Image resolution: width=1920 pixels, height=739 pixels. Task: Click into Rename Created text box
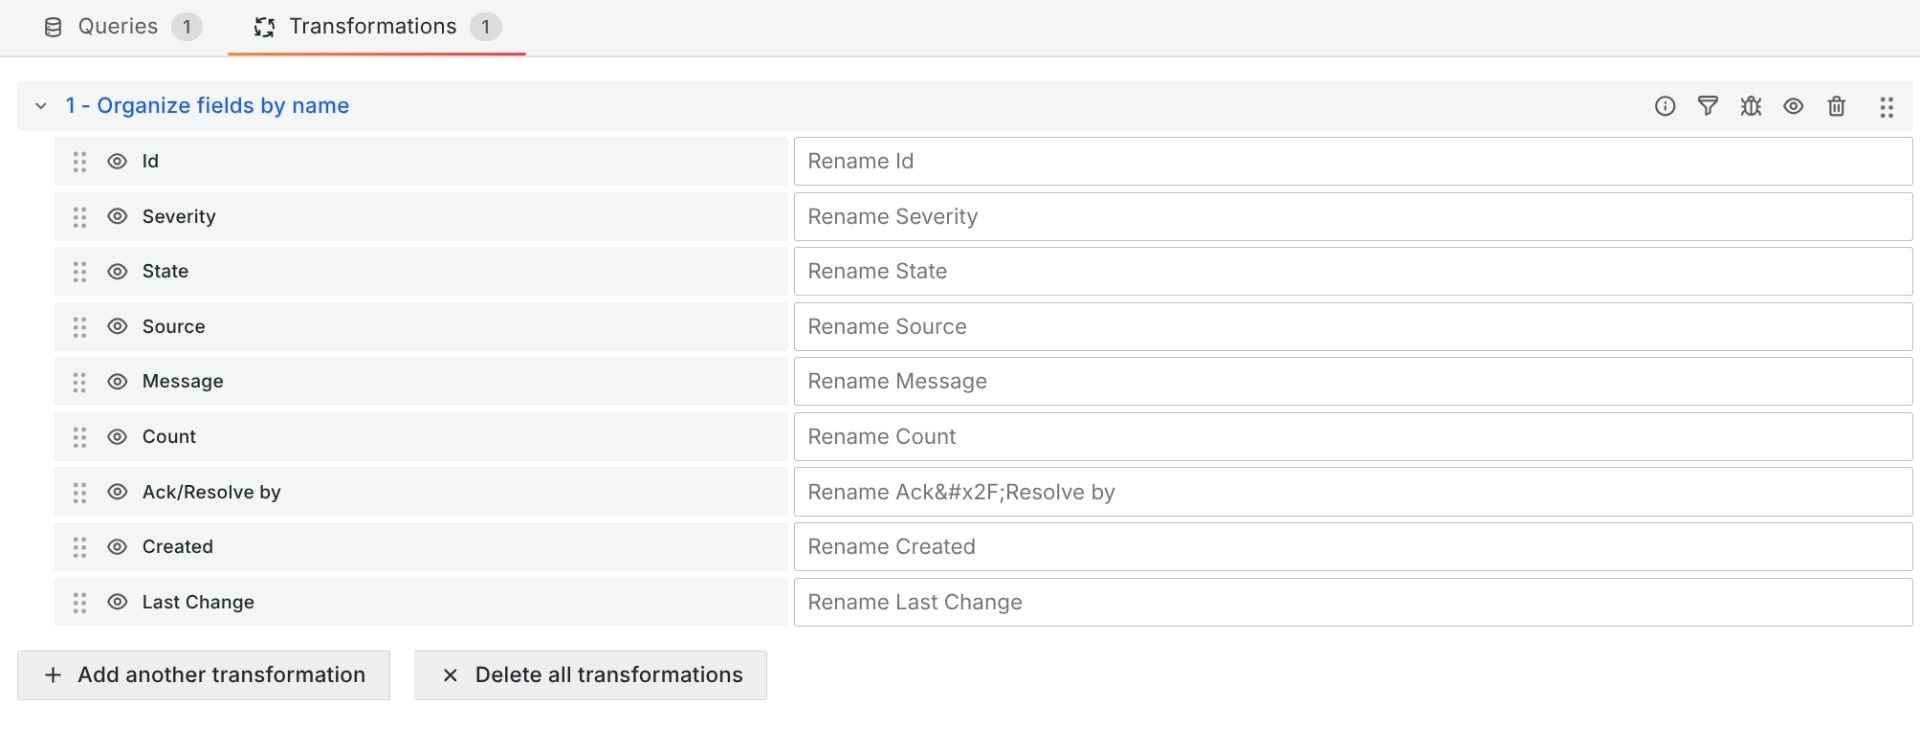1352,547
